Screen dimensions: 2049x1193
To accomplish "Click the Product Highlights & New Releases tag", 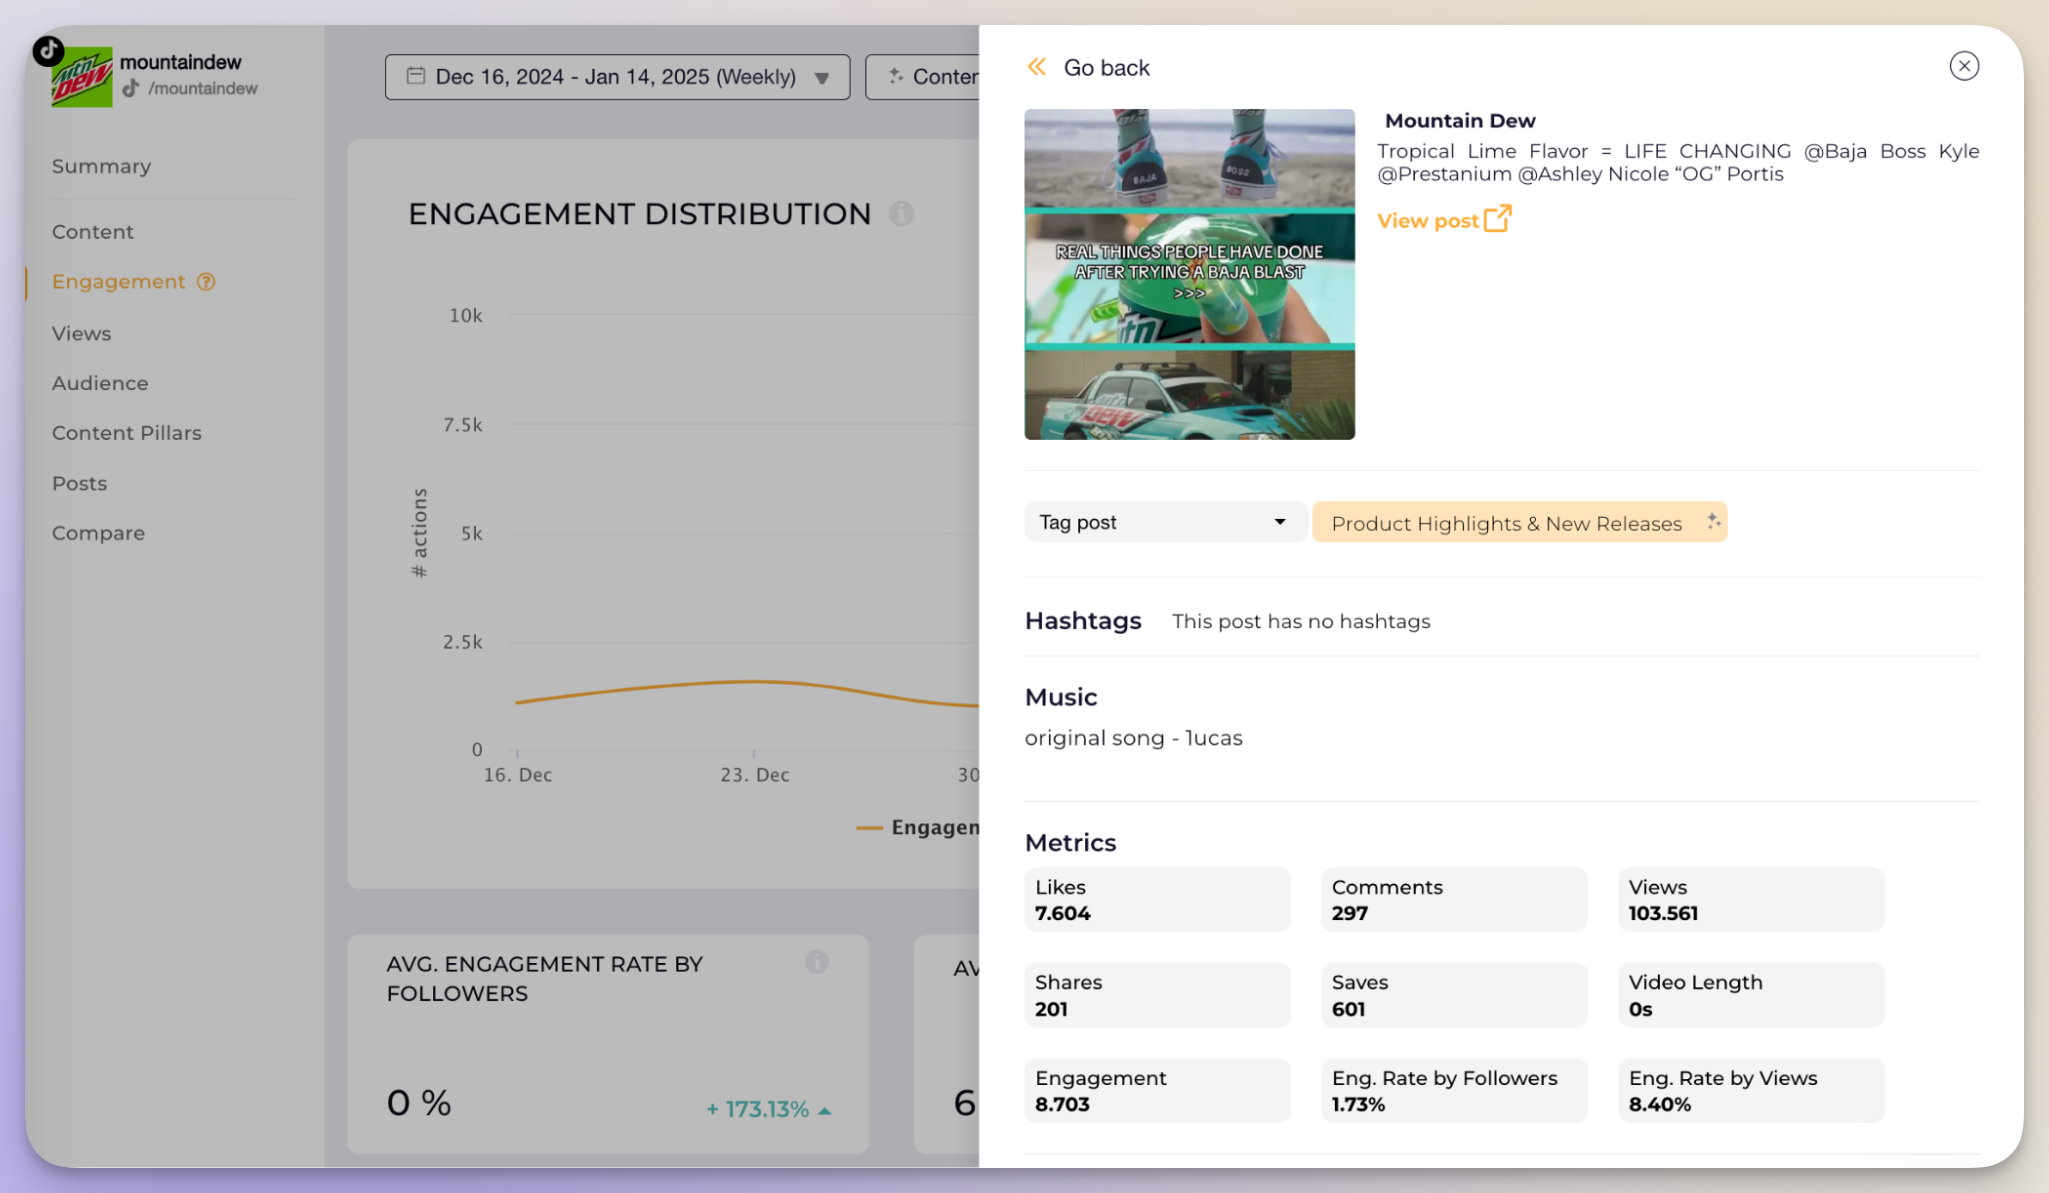I will pos(1519,523).
